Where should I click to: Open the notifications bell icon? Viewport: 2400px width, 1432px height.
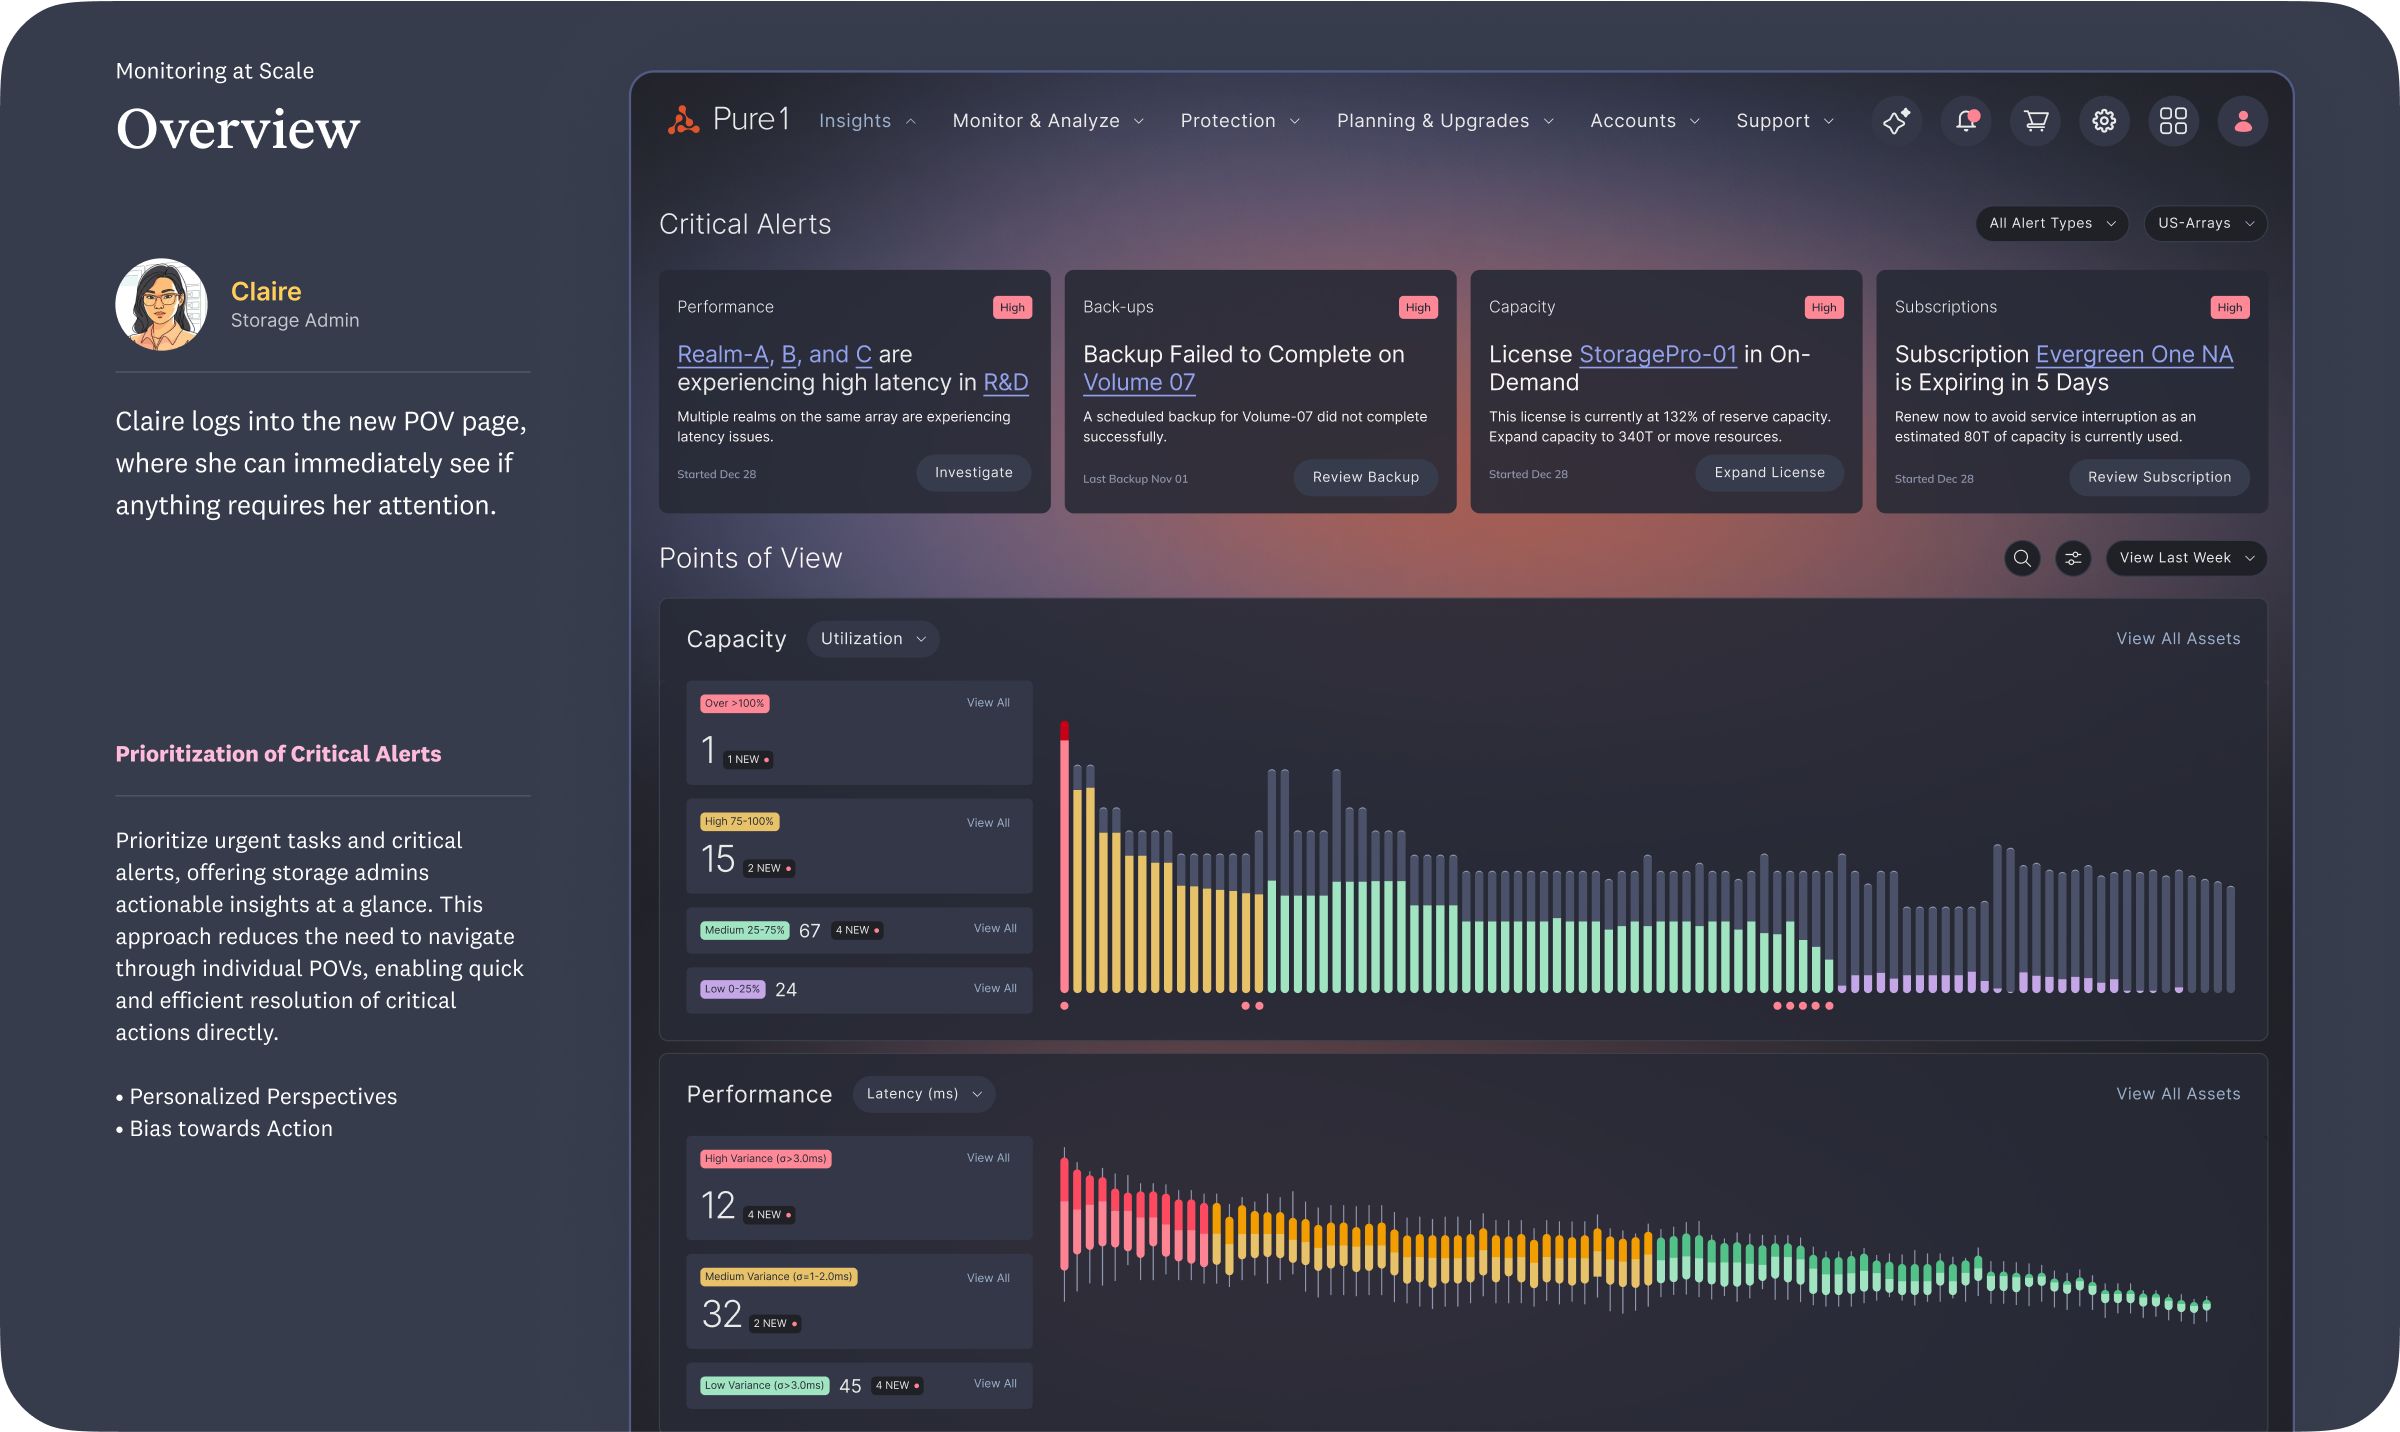[1966, 121]
